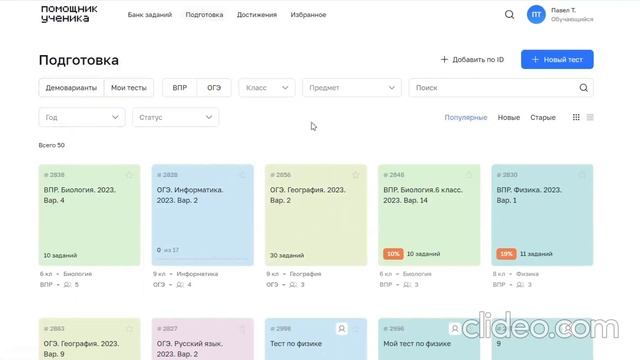
Task: Click the 10% progress badge on Биология.6 класс card
Action: tap(393, 254)
